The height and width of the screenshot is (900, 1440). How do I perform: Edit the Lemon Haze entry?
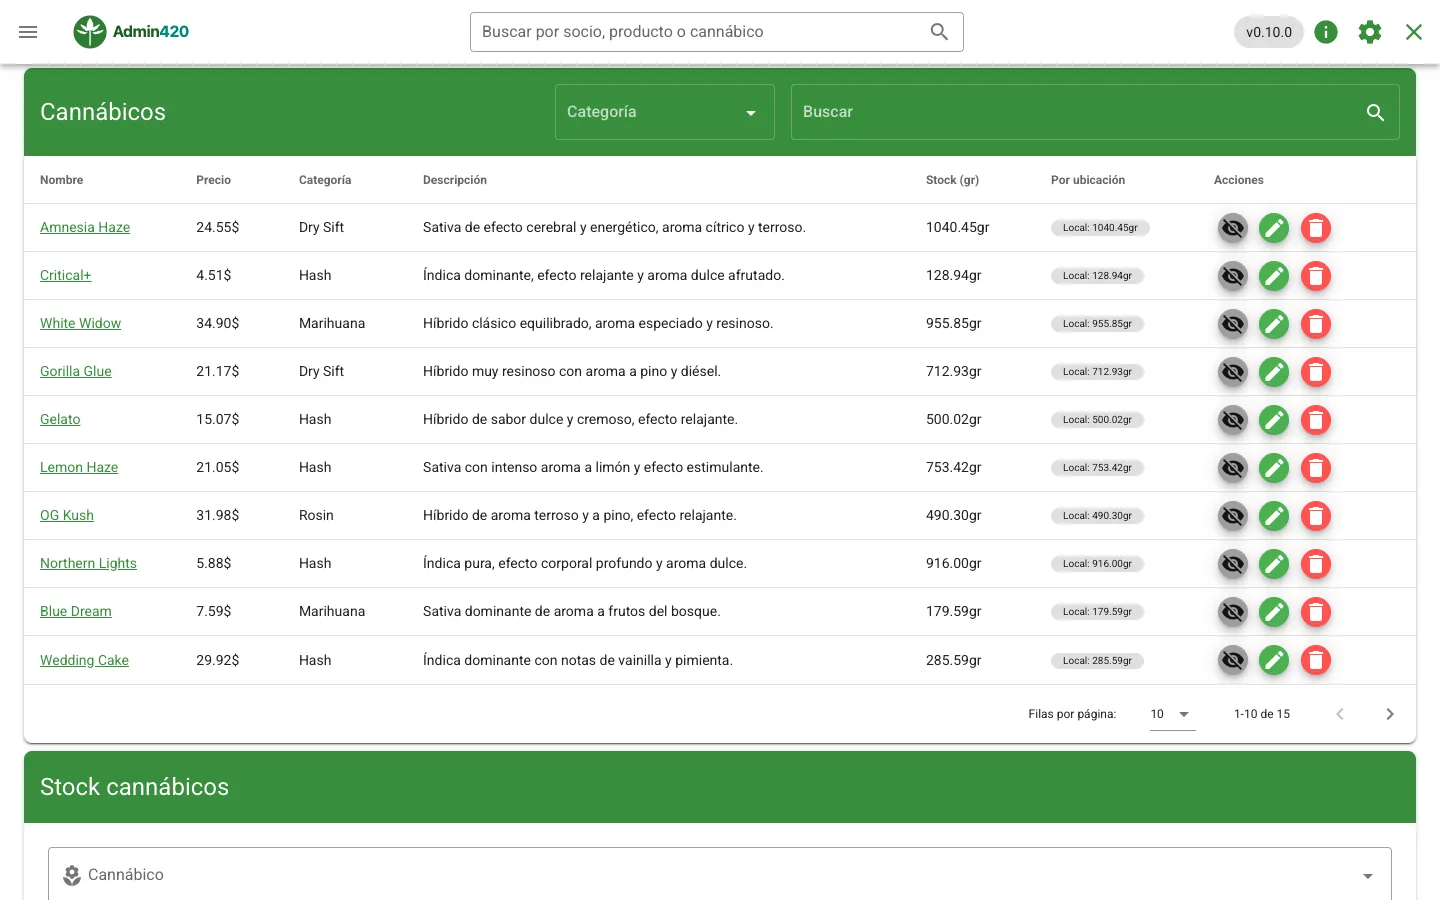[1274, 468]
